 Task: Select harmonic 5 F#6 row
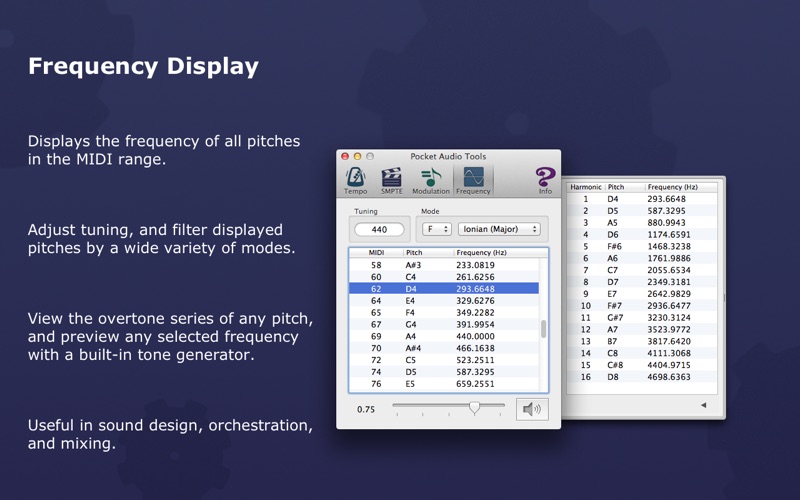coord(645,246)
